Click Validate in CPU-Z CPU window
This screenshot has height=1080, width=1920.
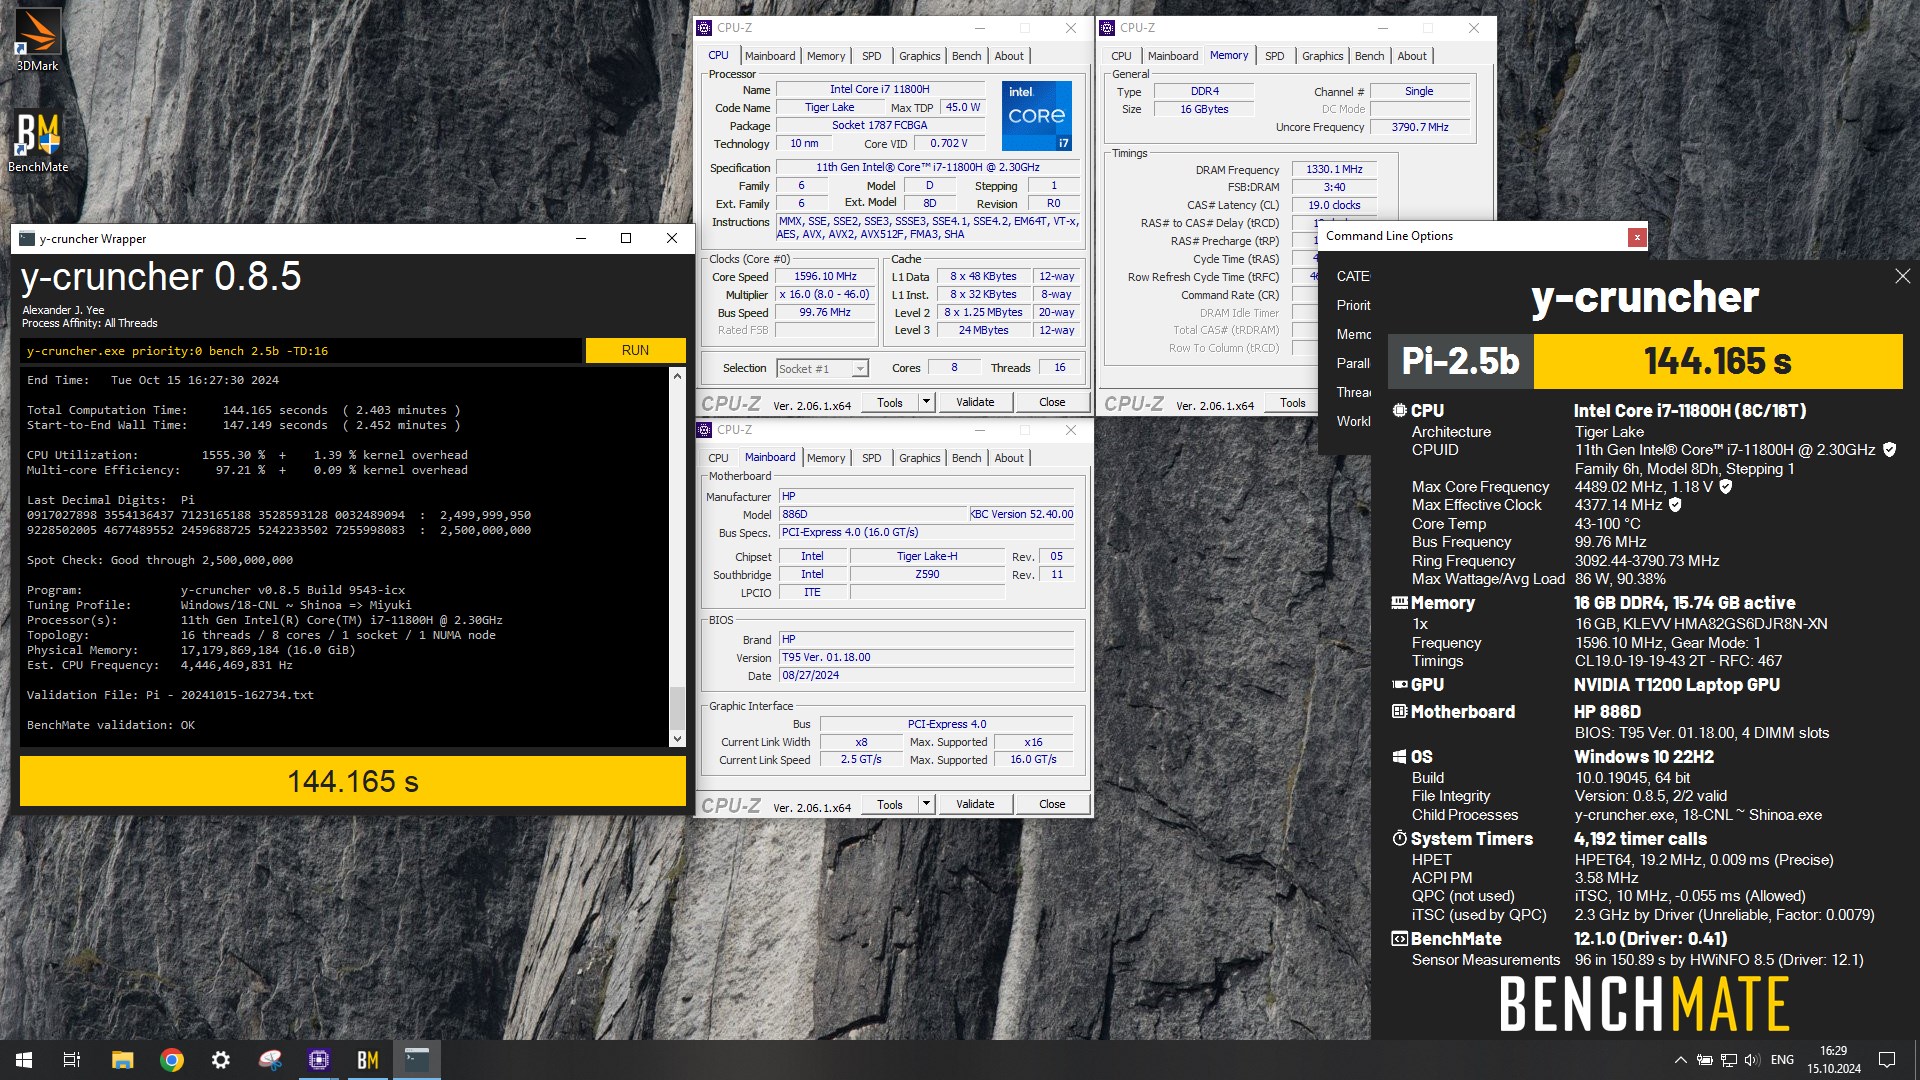[975, 402]
